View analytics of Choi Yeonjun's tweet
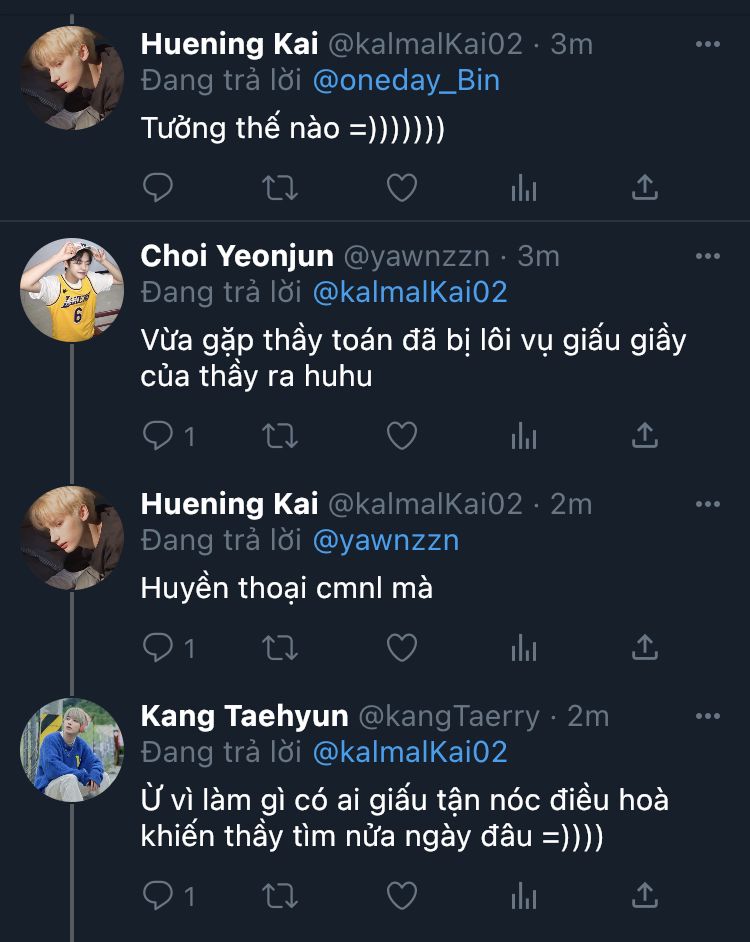Image resolution: width=750 pixels, height=942 pixels. pyautogui.click(x=524, y=435)
